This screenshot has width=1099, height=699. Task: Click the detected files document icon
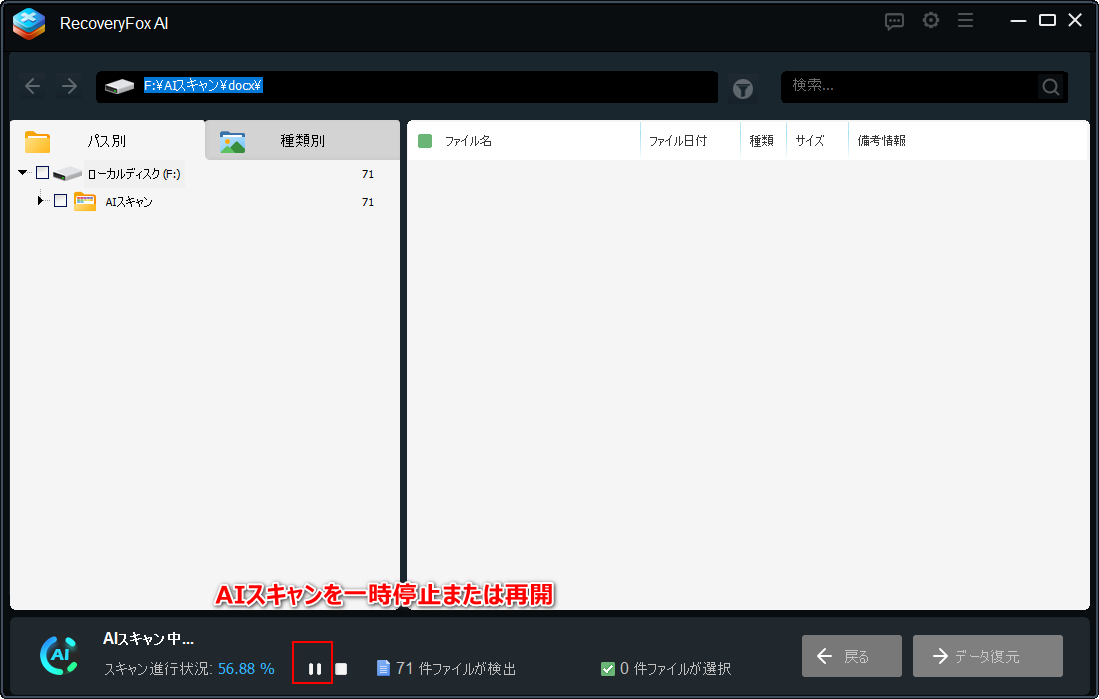(383, 668)
